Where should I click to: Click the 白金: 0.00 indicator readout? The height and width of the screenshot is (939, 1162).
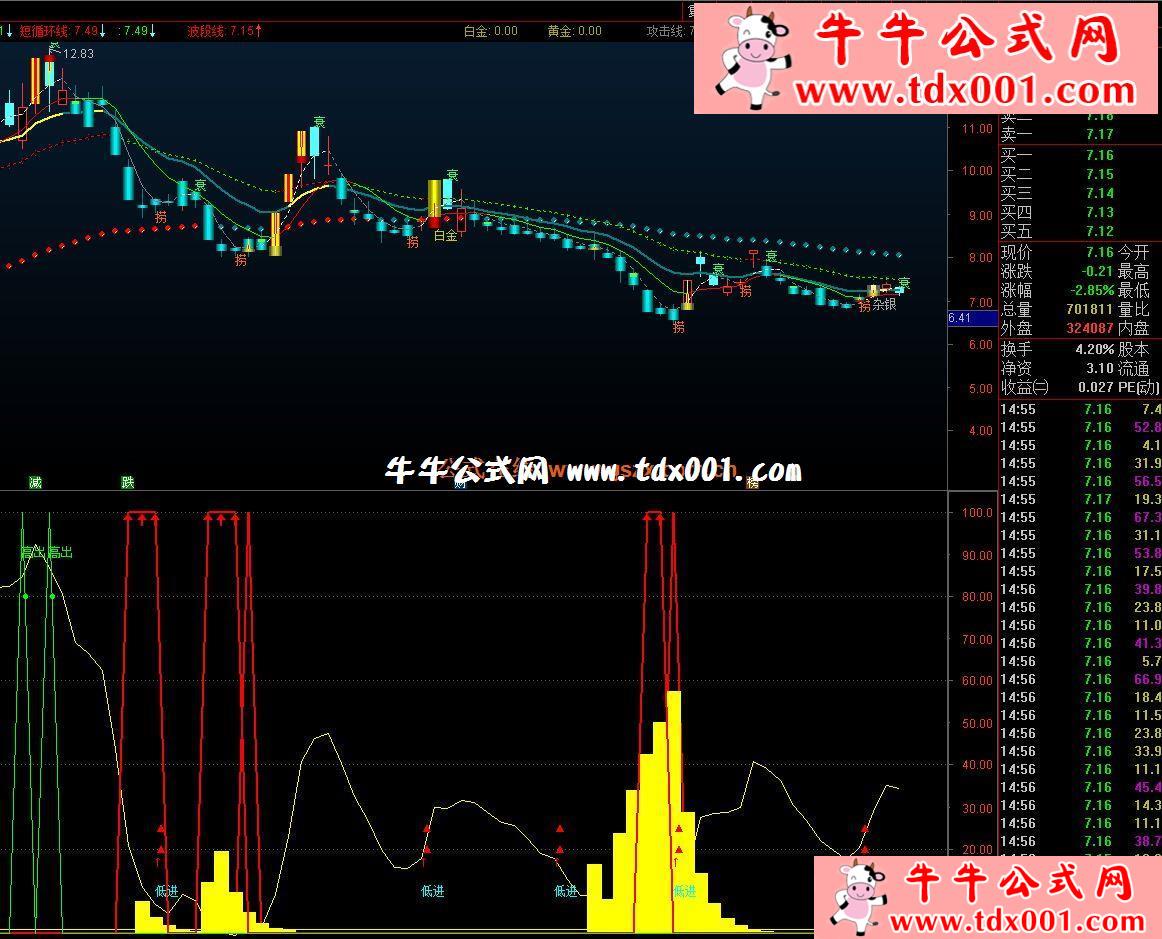(490, 31)
